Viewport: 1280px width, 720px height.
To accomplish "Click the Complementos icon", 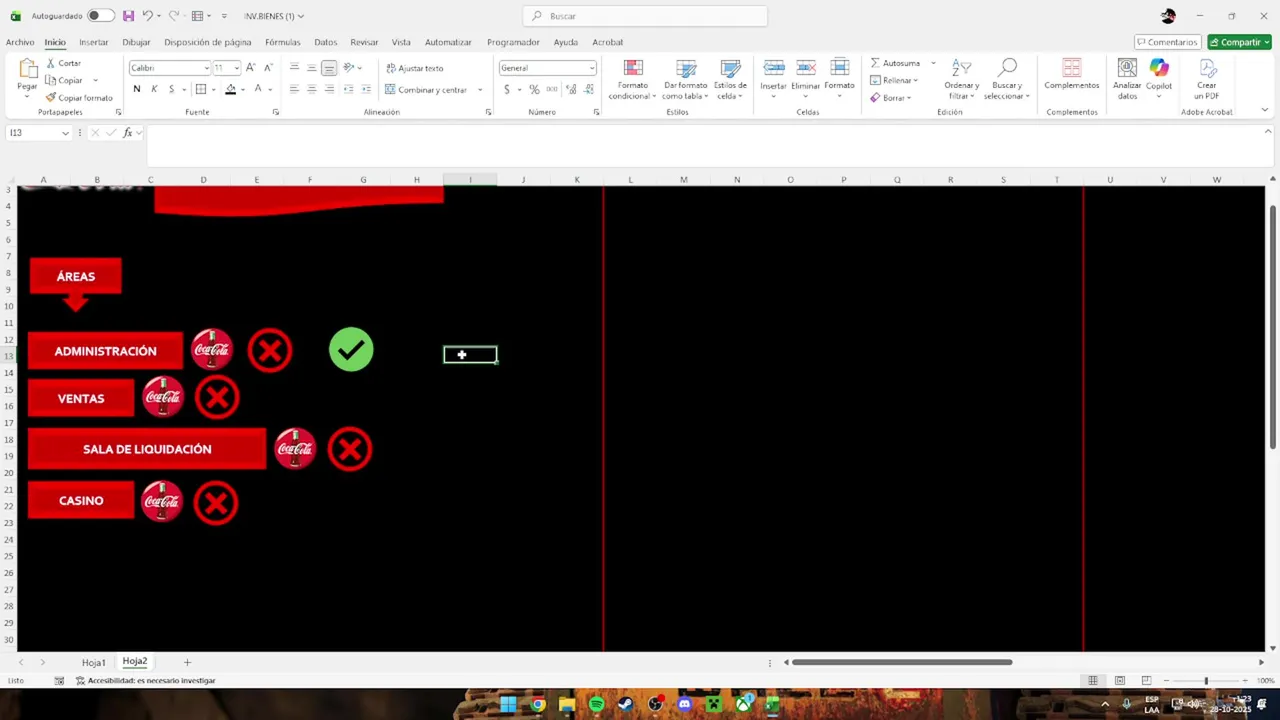I will pyautogui.click(x=1071, y=68).
